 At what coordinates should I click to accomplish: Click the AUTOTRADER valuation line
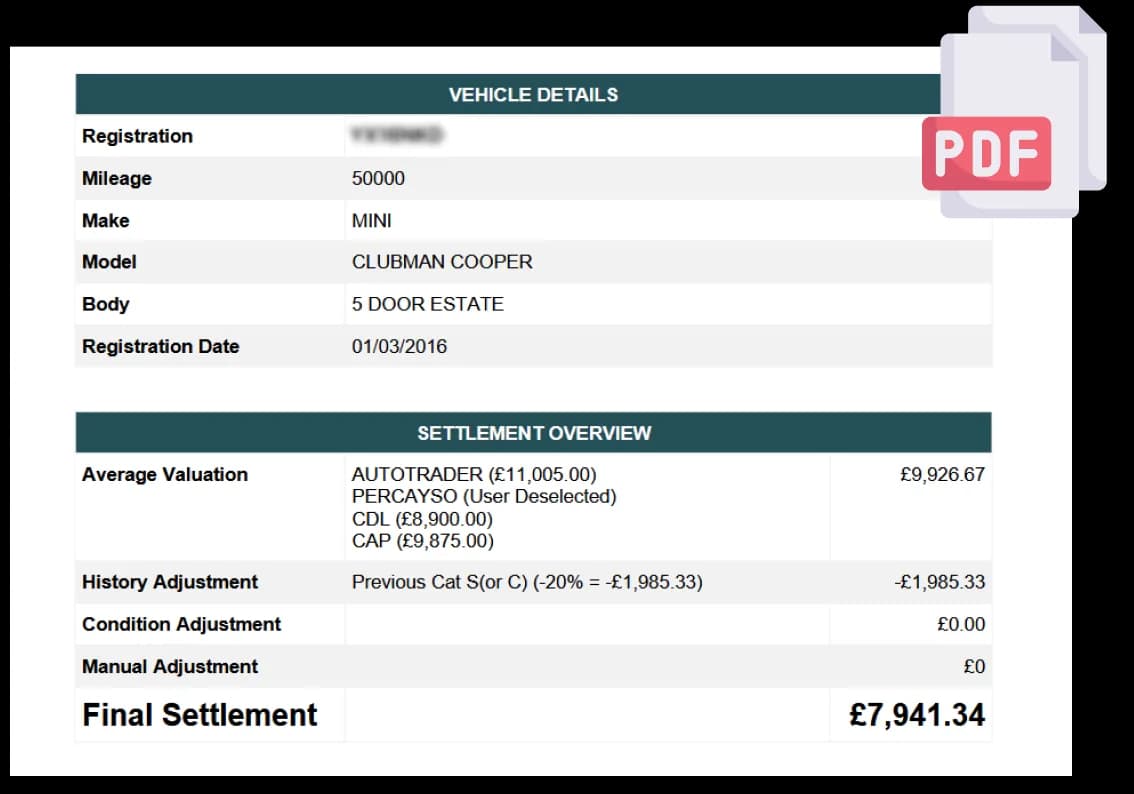coord(474,474)
